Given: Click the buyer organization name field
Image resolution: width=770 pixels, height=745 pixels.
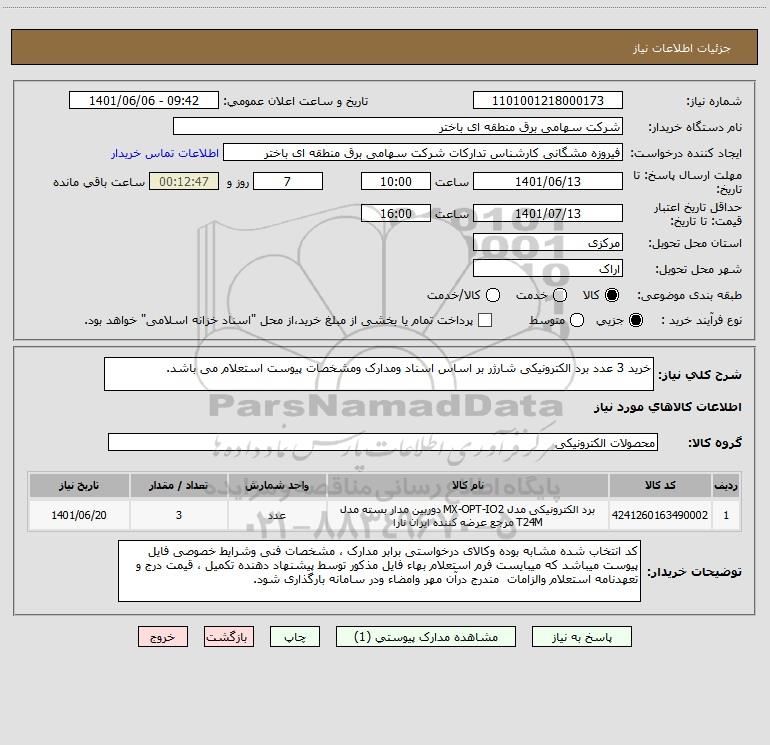Looking at the screenshot, I should 398,126.
